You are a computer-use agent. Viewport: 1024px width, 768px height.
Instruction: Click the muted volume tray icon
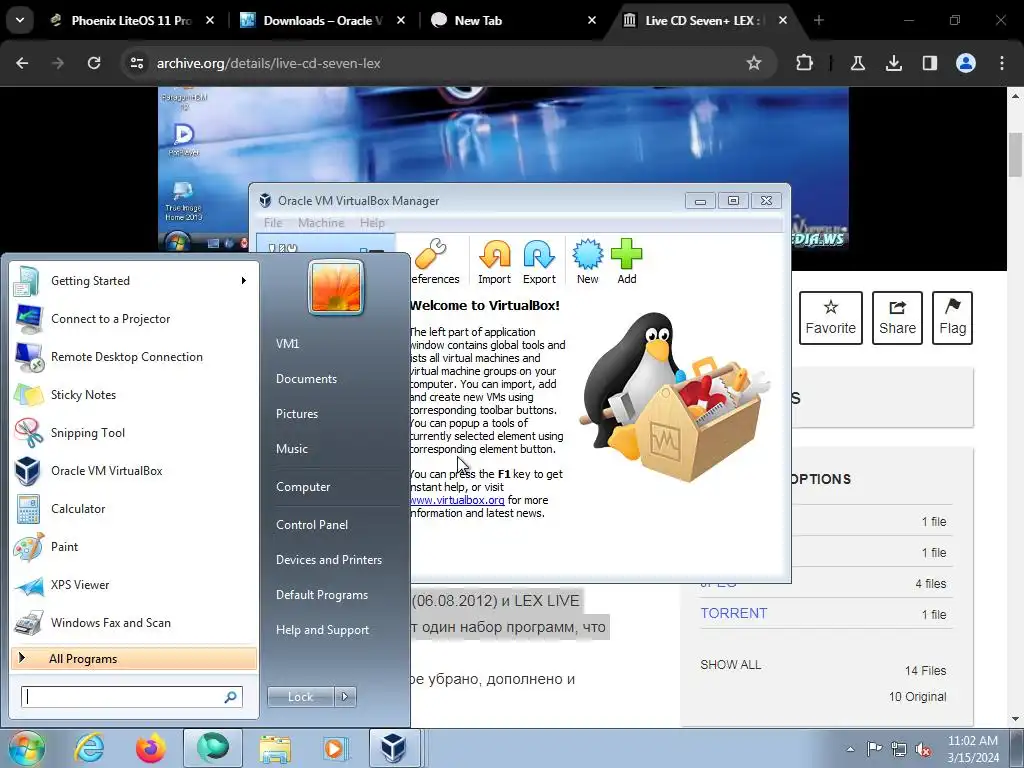click(923, 749)
